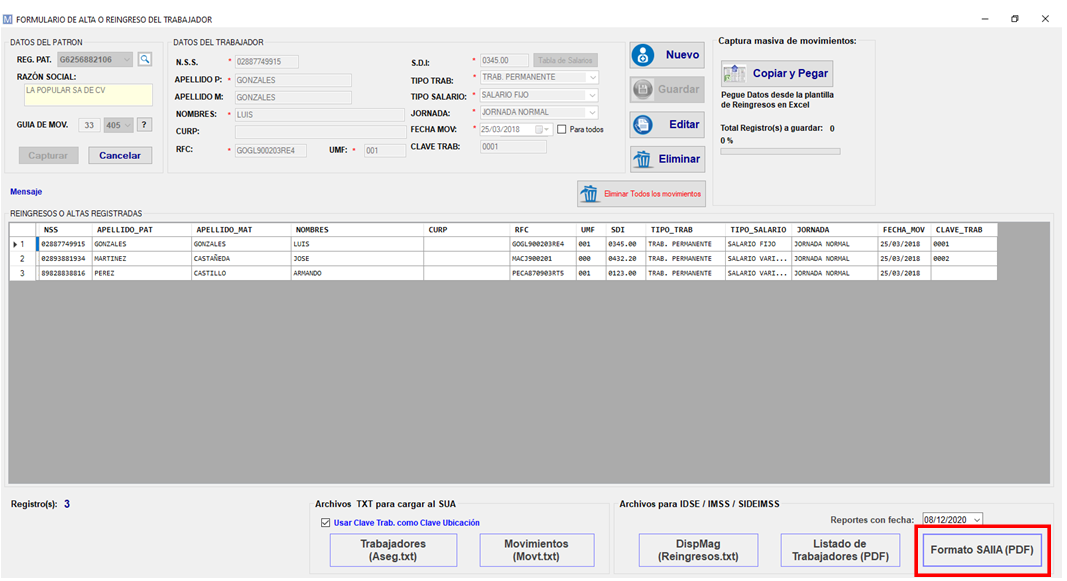Generate Movimientos (Movt.txt) file
Screen dimensions: 1067x581
[x=536, y=550]
